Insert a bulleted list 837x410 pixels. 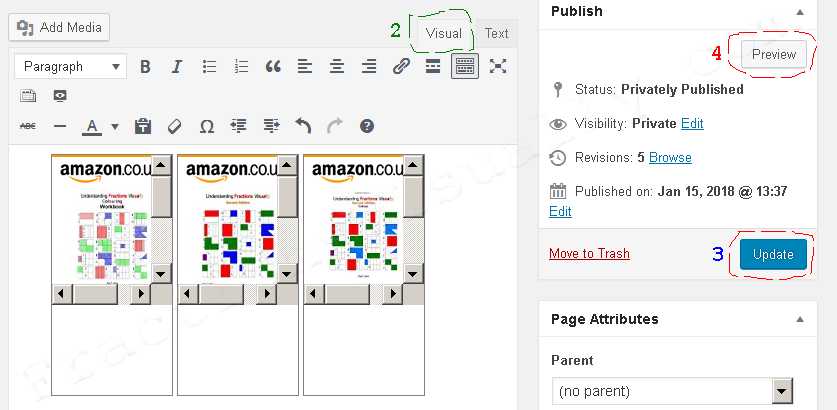coord(209,67)
